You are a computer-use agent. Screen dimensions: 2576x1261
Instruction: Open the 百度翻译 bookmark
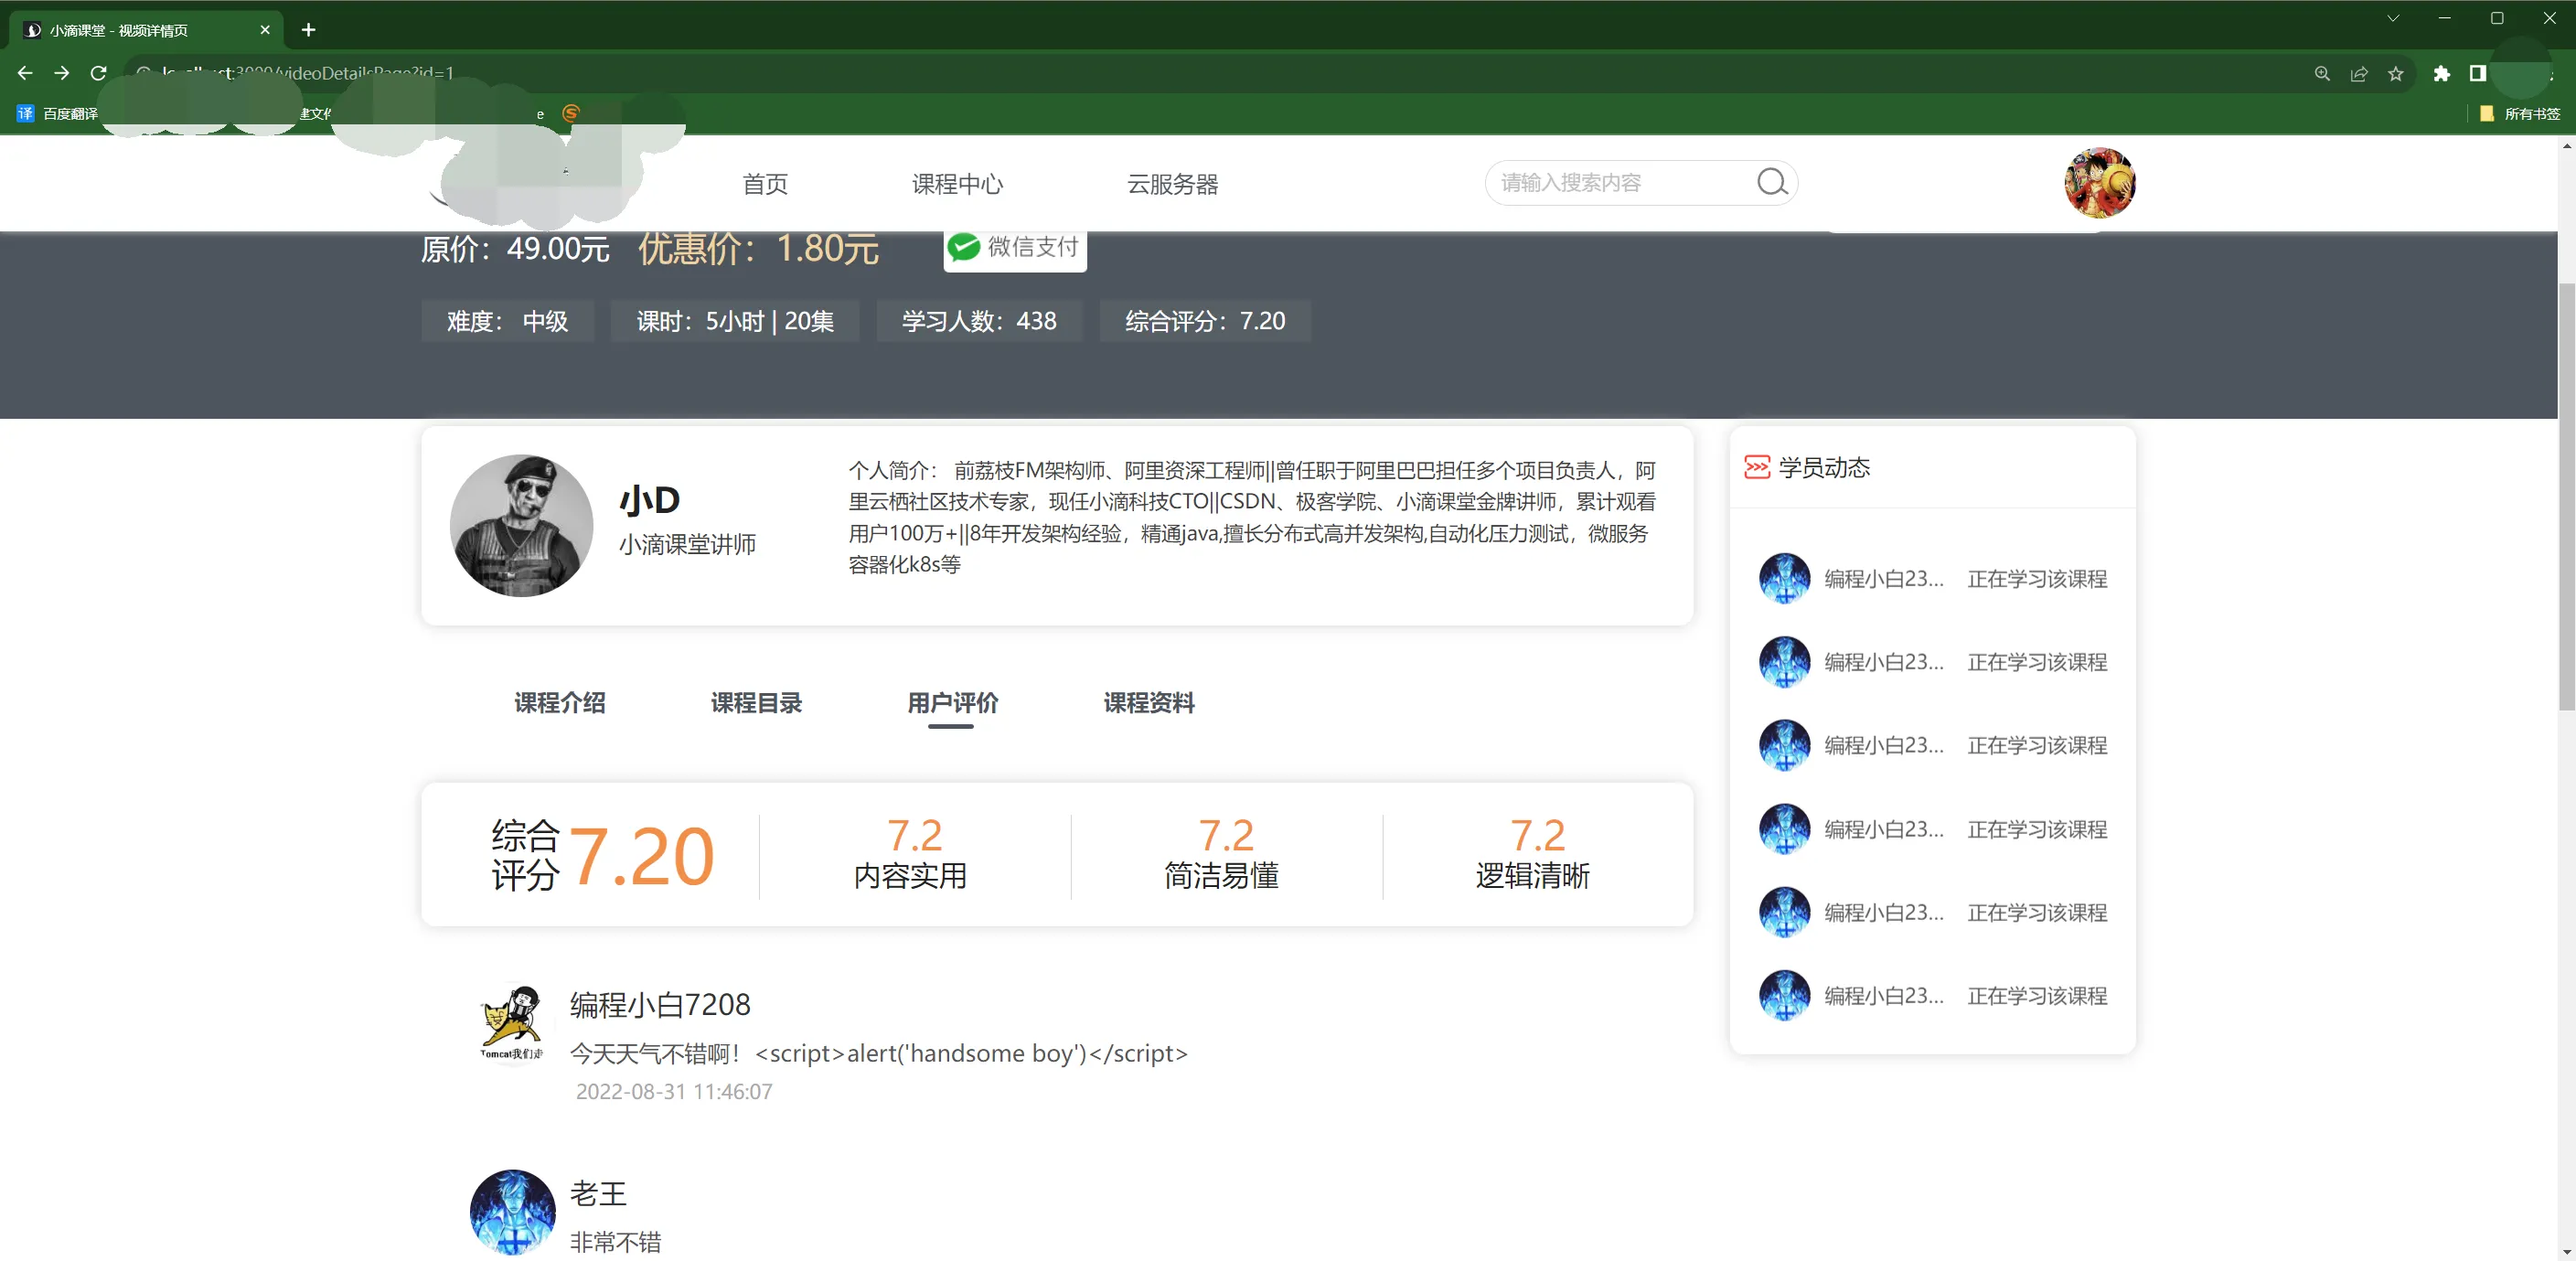(57, 113)
